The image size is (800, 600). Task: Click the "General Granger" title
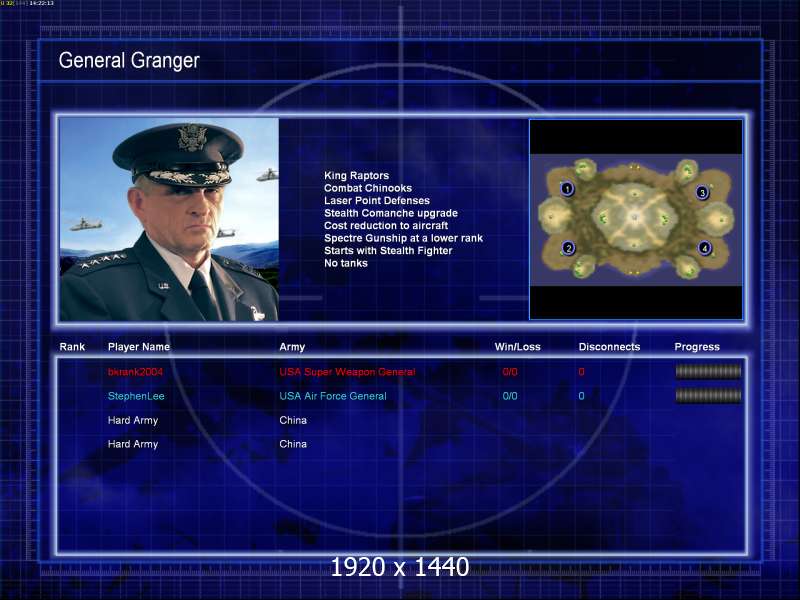click(129, 61)
